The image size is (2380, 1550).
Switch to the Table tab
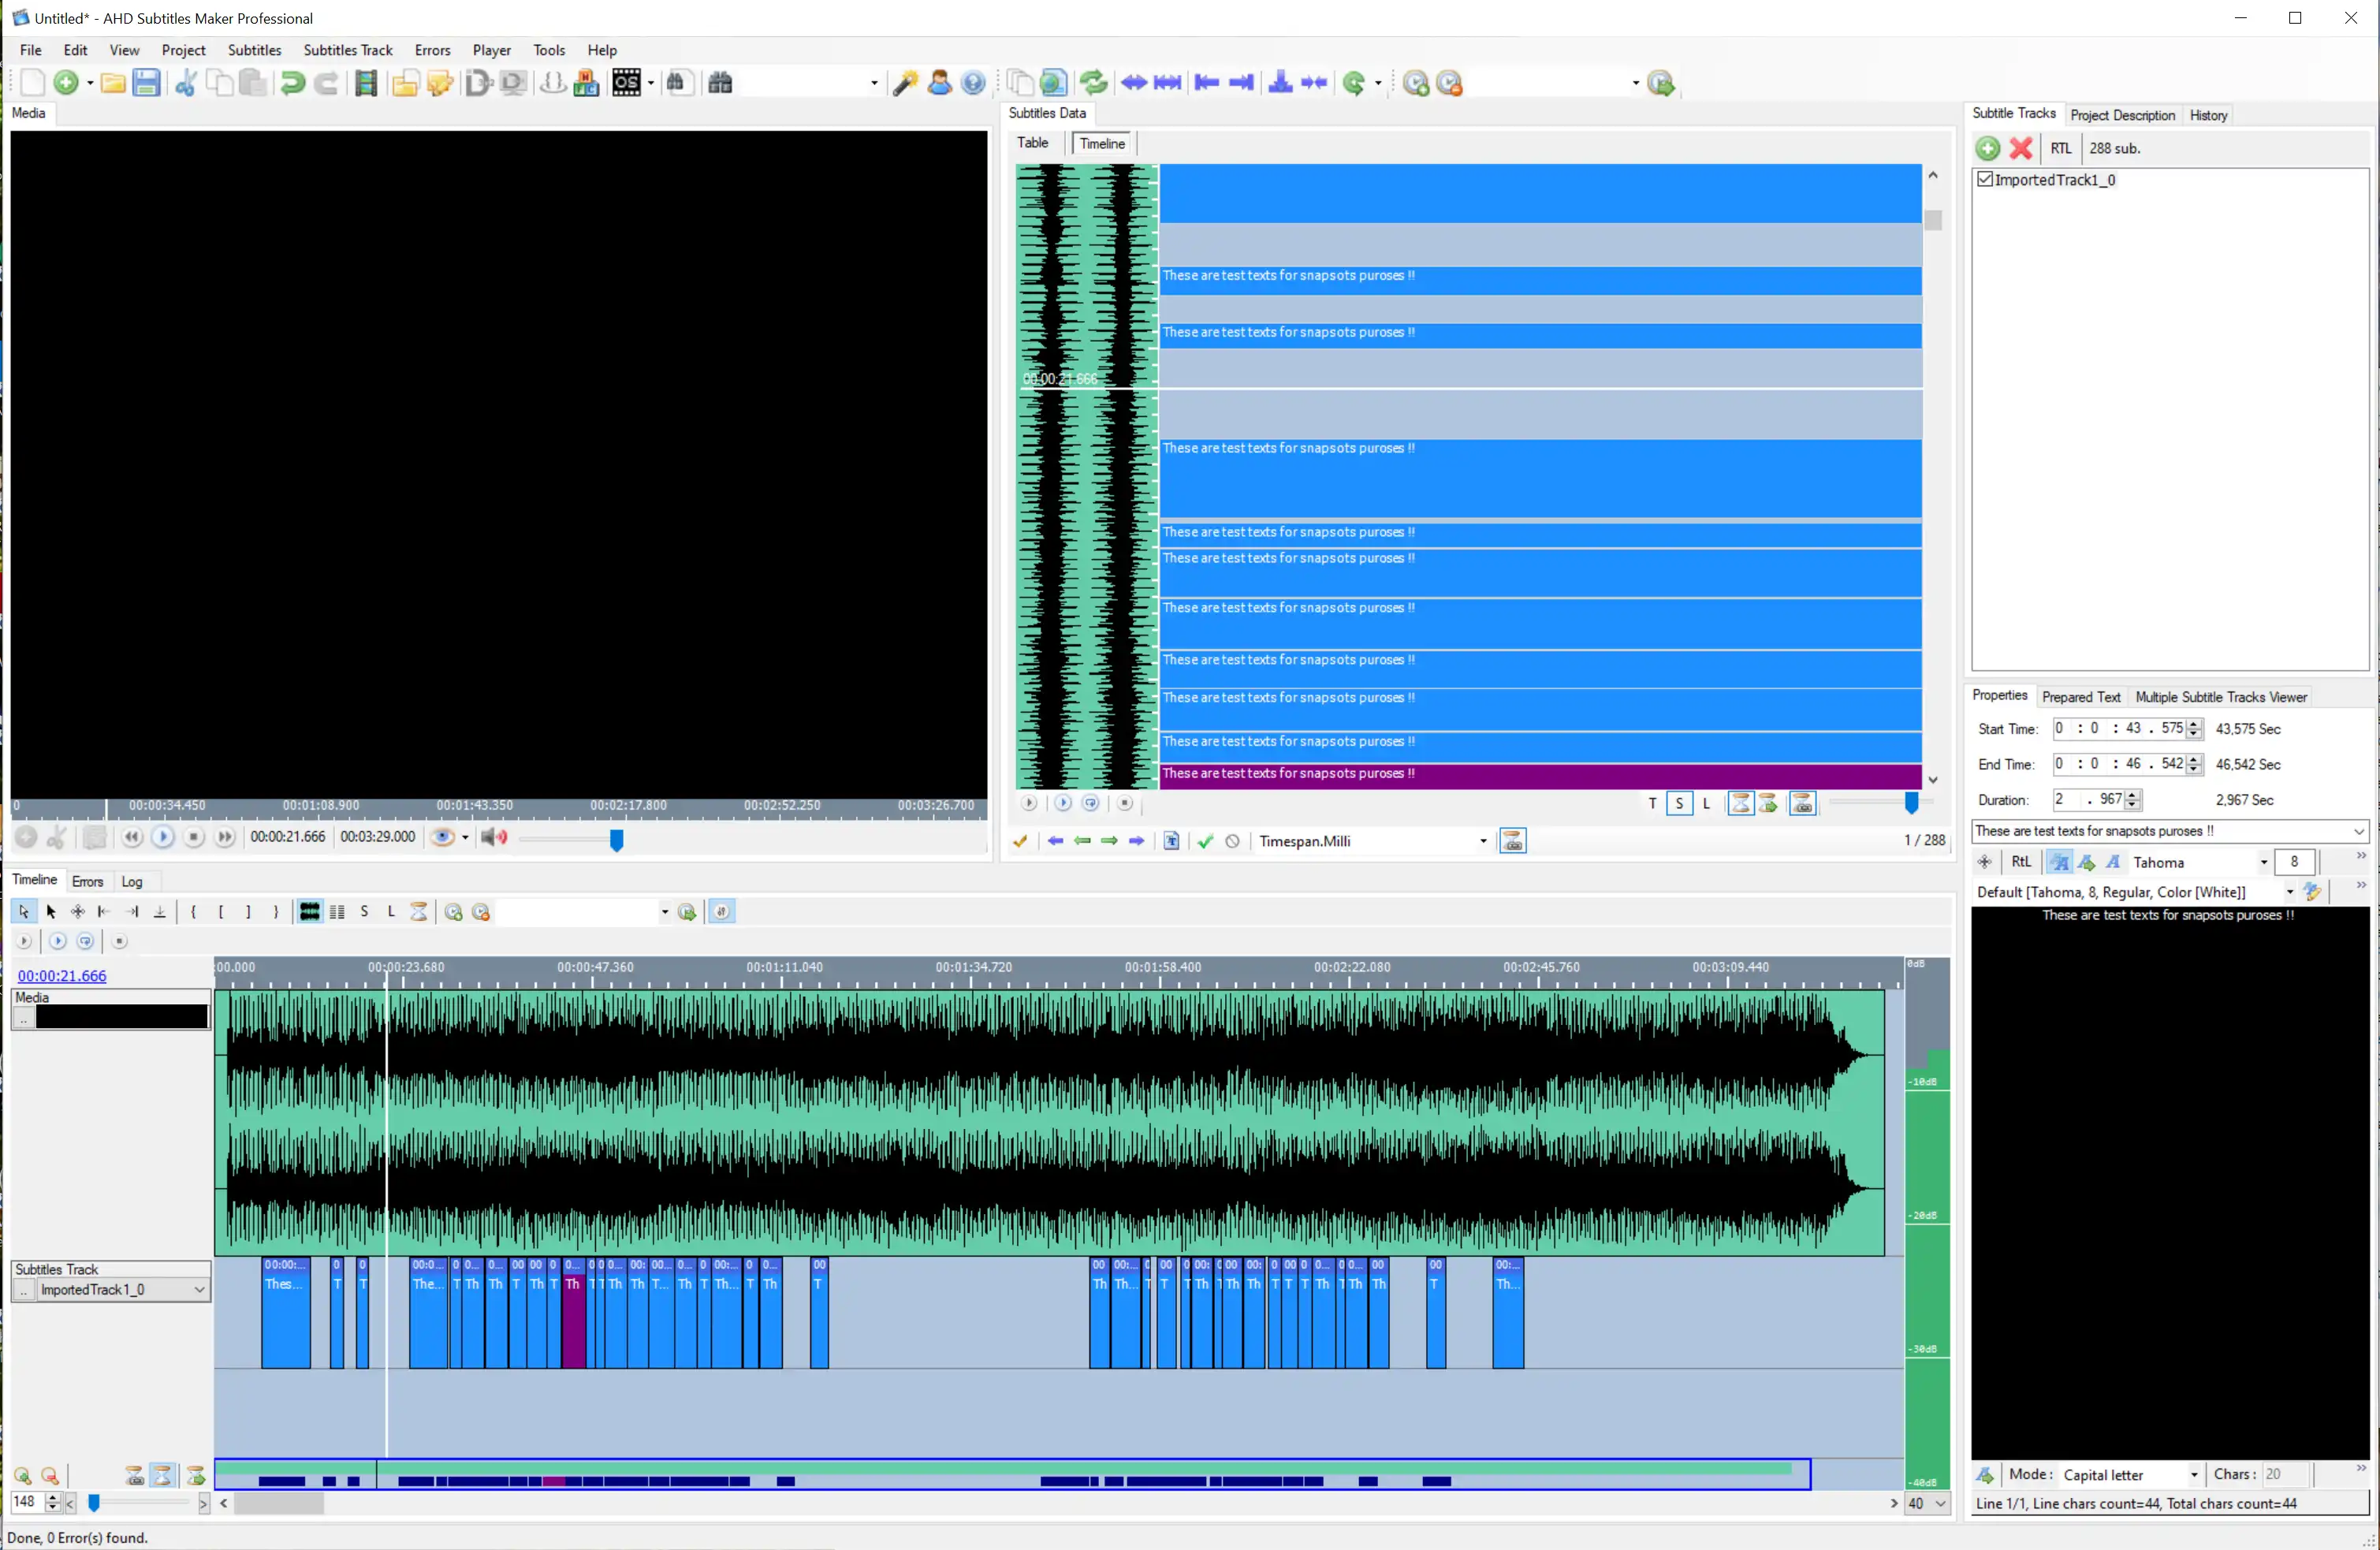coord(1032,143)
